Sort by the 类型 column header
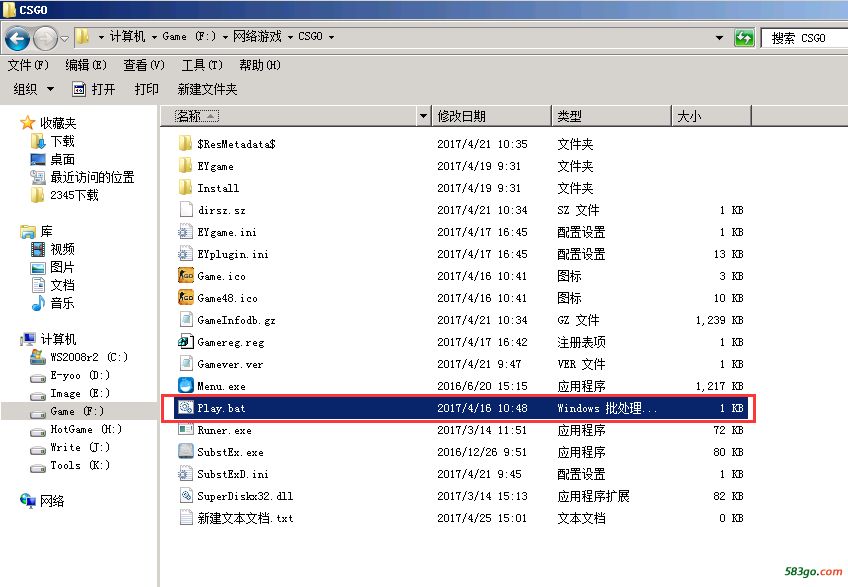 pyautogui.click(x=612, y=116)
